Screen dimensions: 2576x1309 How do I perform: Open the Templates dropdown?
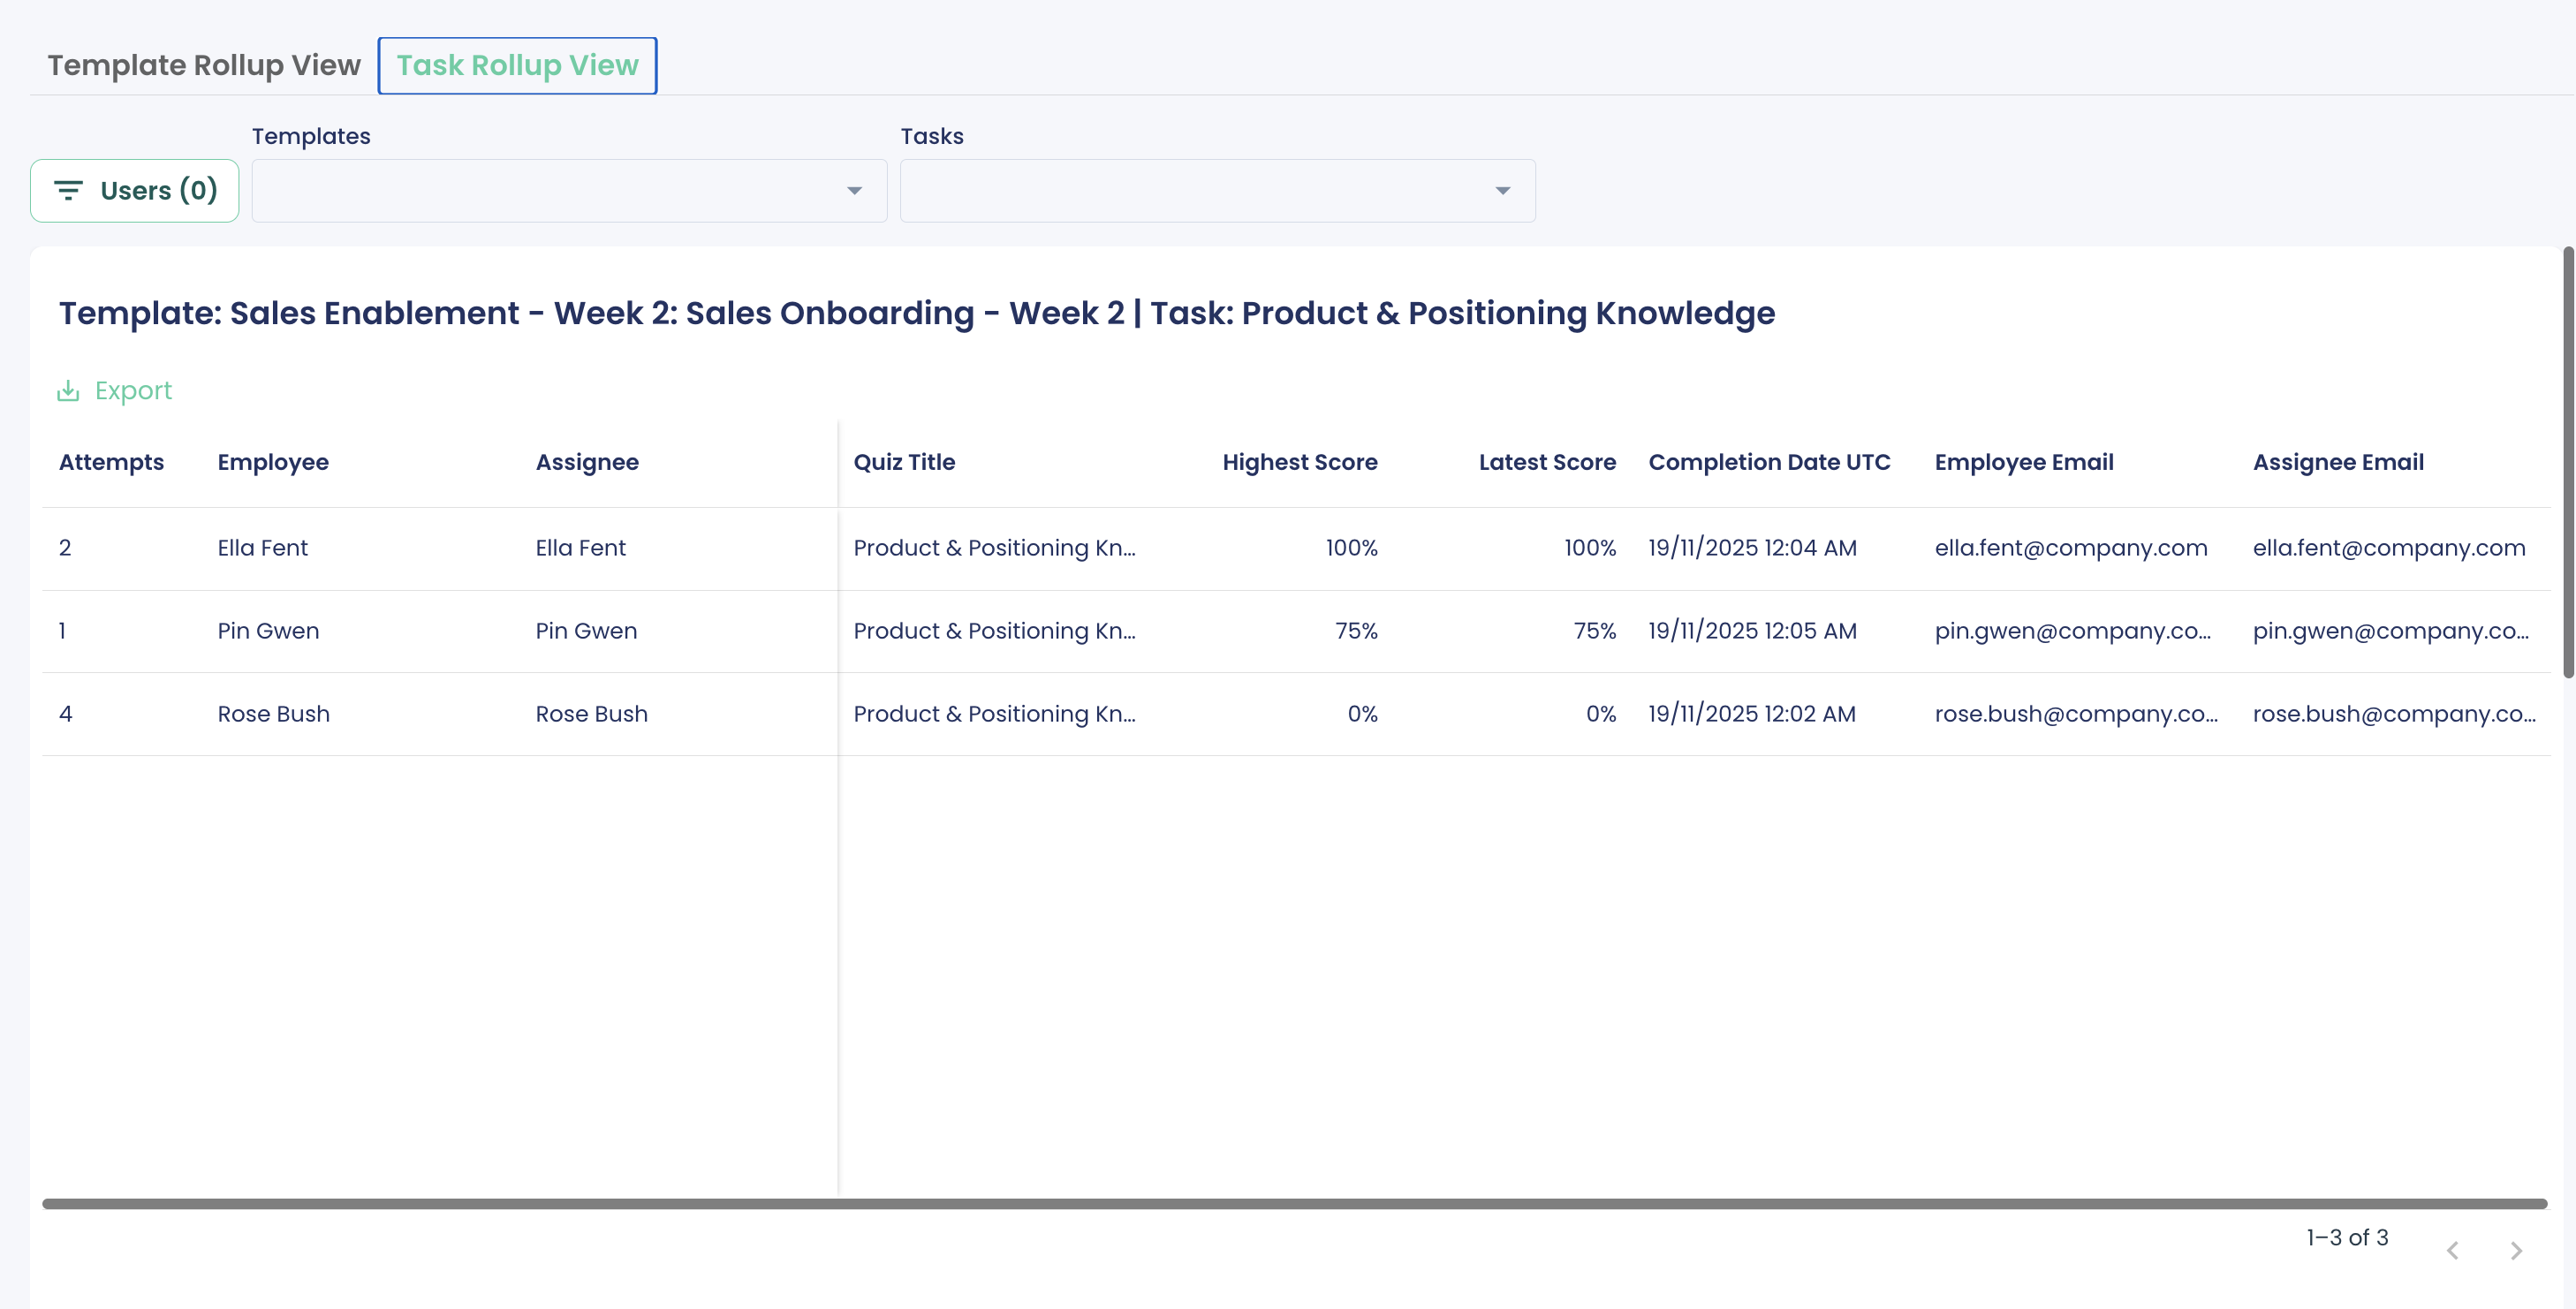point(569,190)
